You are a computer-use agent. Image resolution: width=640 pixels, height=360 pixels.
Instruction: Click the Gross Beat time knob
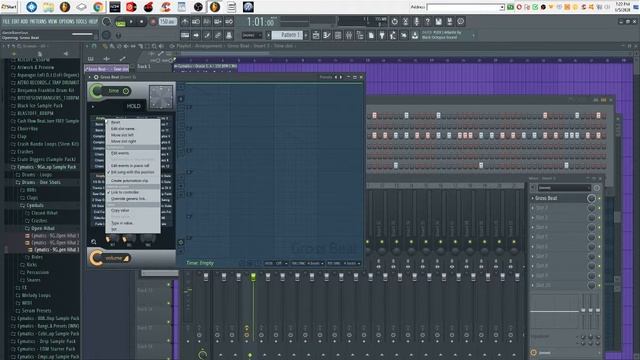(x=97, y=91)
